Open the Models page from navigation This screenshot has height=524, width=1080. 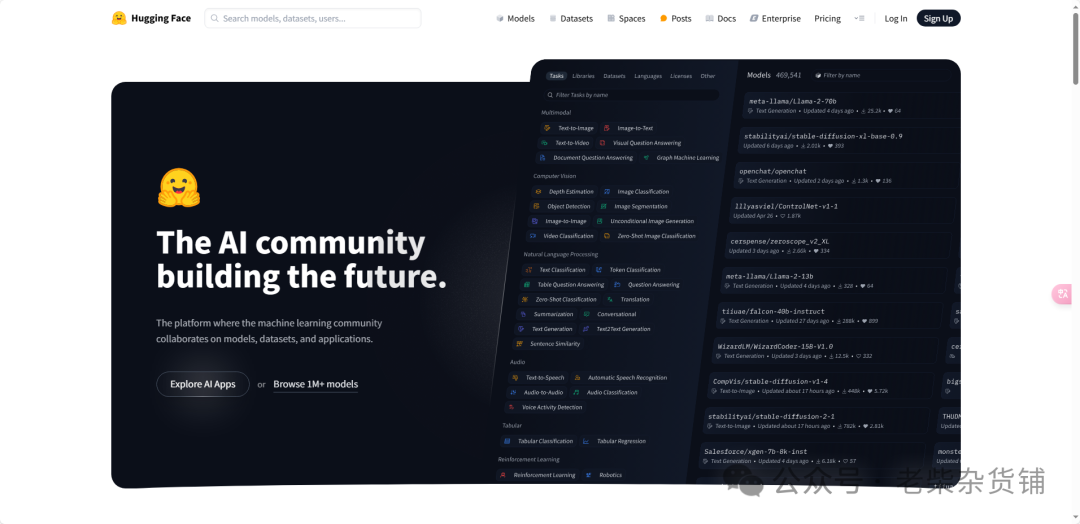(x=515, y=19)
